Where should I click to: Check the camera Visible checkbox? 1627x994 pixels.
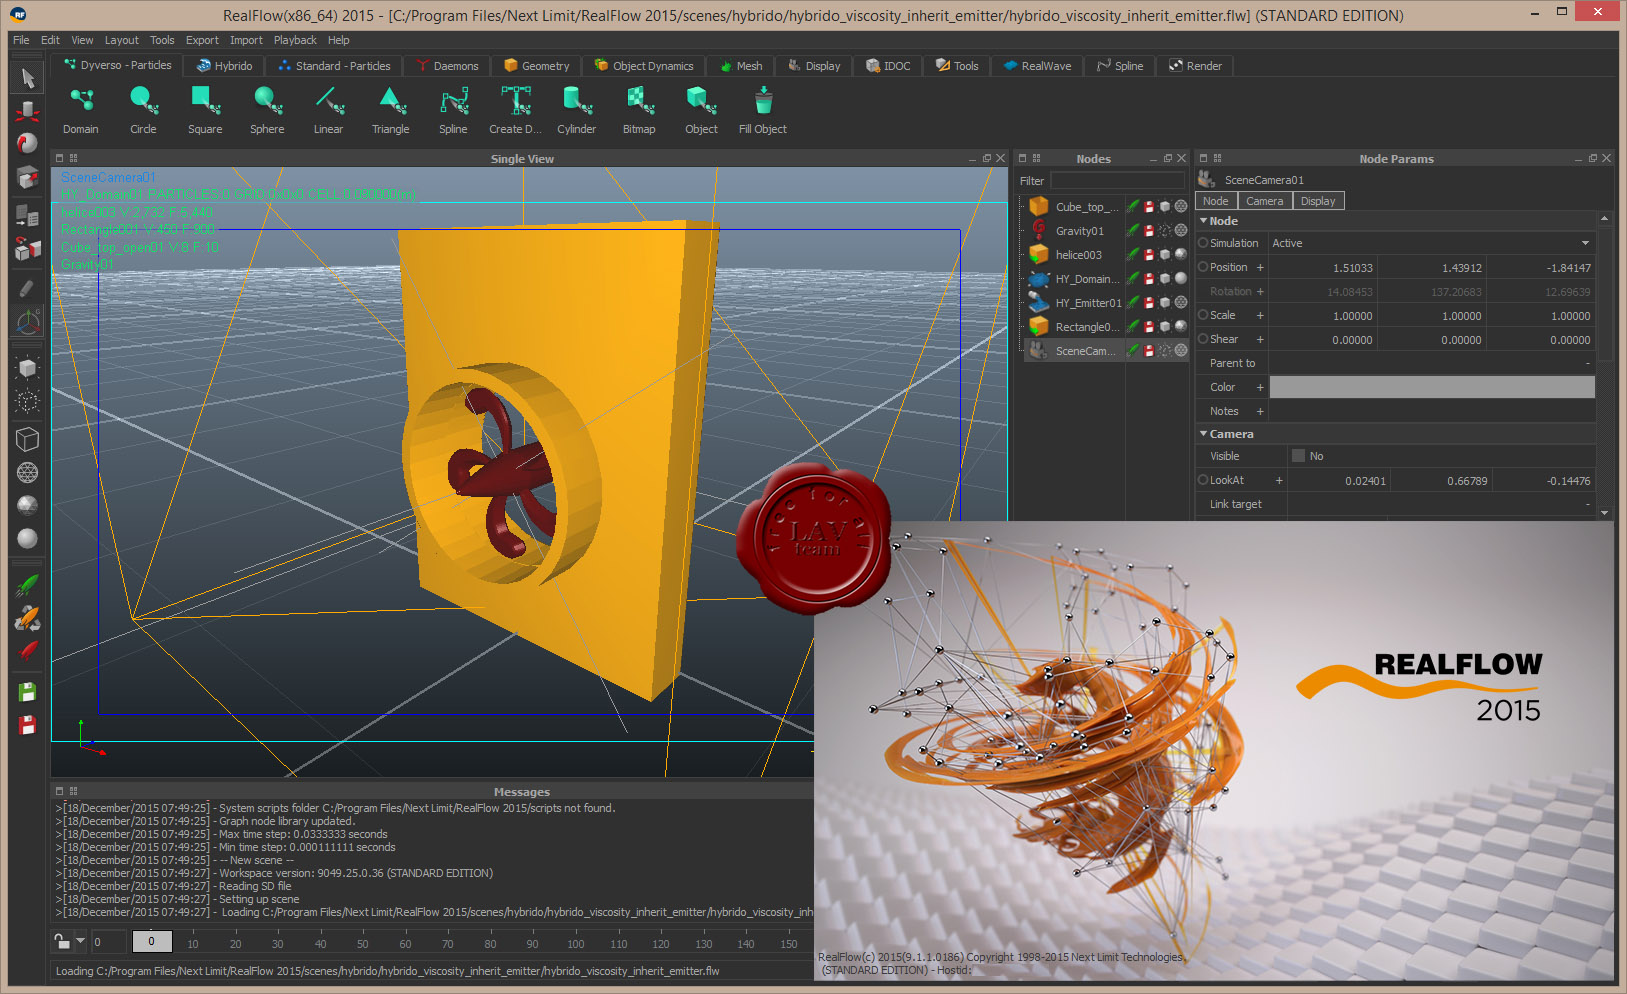(x=1298, y=456)
